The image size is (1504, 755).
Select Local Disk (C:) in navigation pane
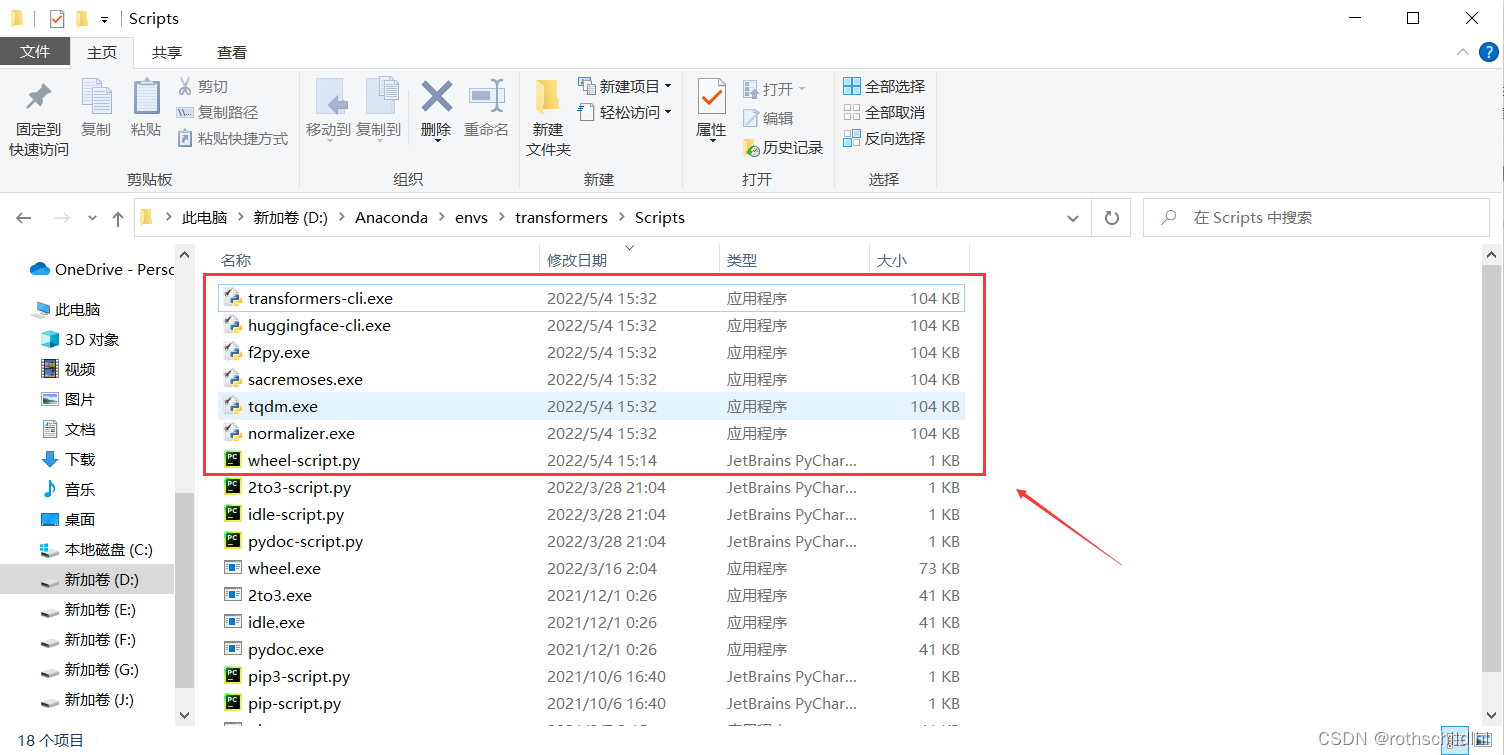(x=96, y=550)
